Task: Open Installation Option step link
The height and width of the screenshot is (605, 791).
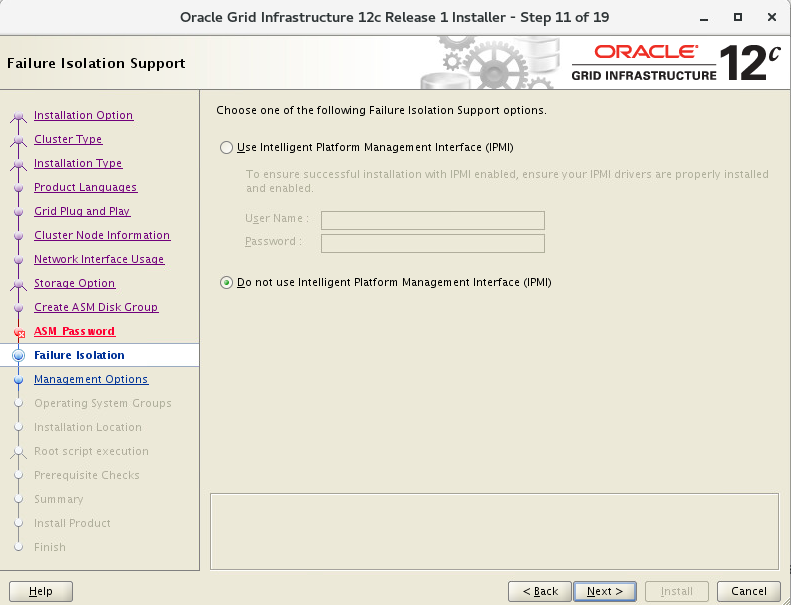Action: tap(83, 115)
